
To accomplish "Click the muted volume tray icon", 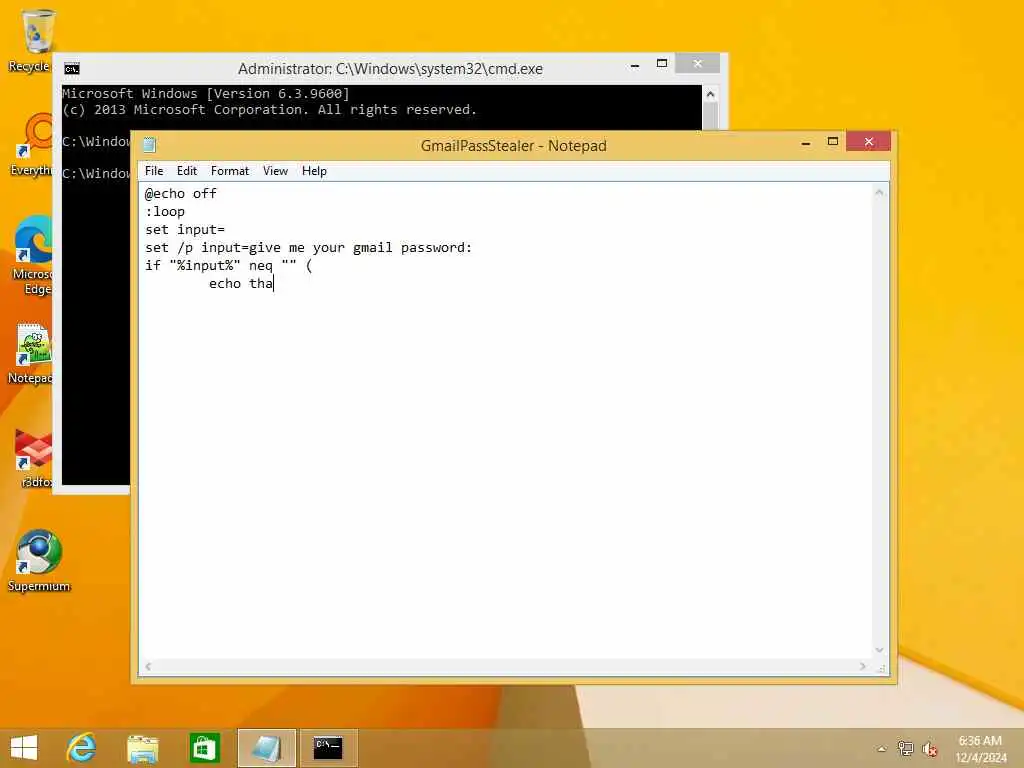I will click(x=930, y=749).
